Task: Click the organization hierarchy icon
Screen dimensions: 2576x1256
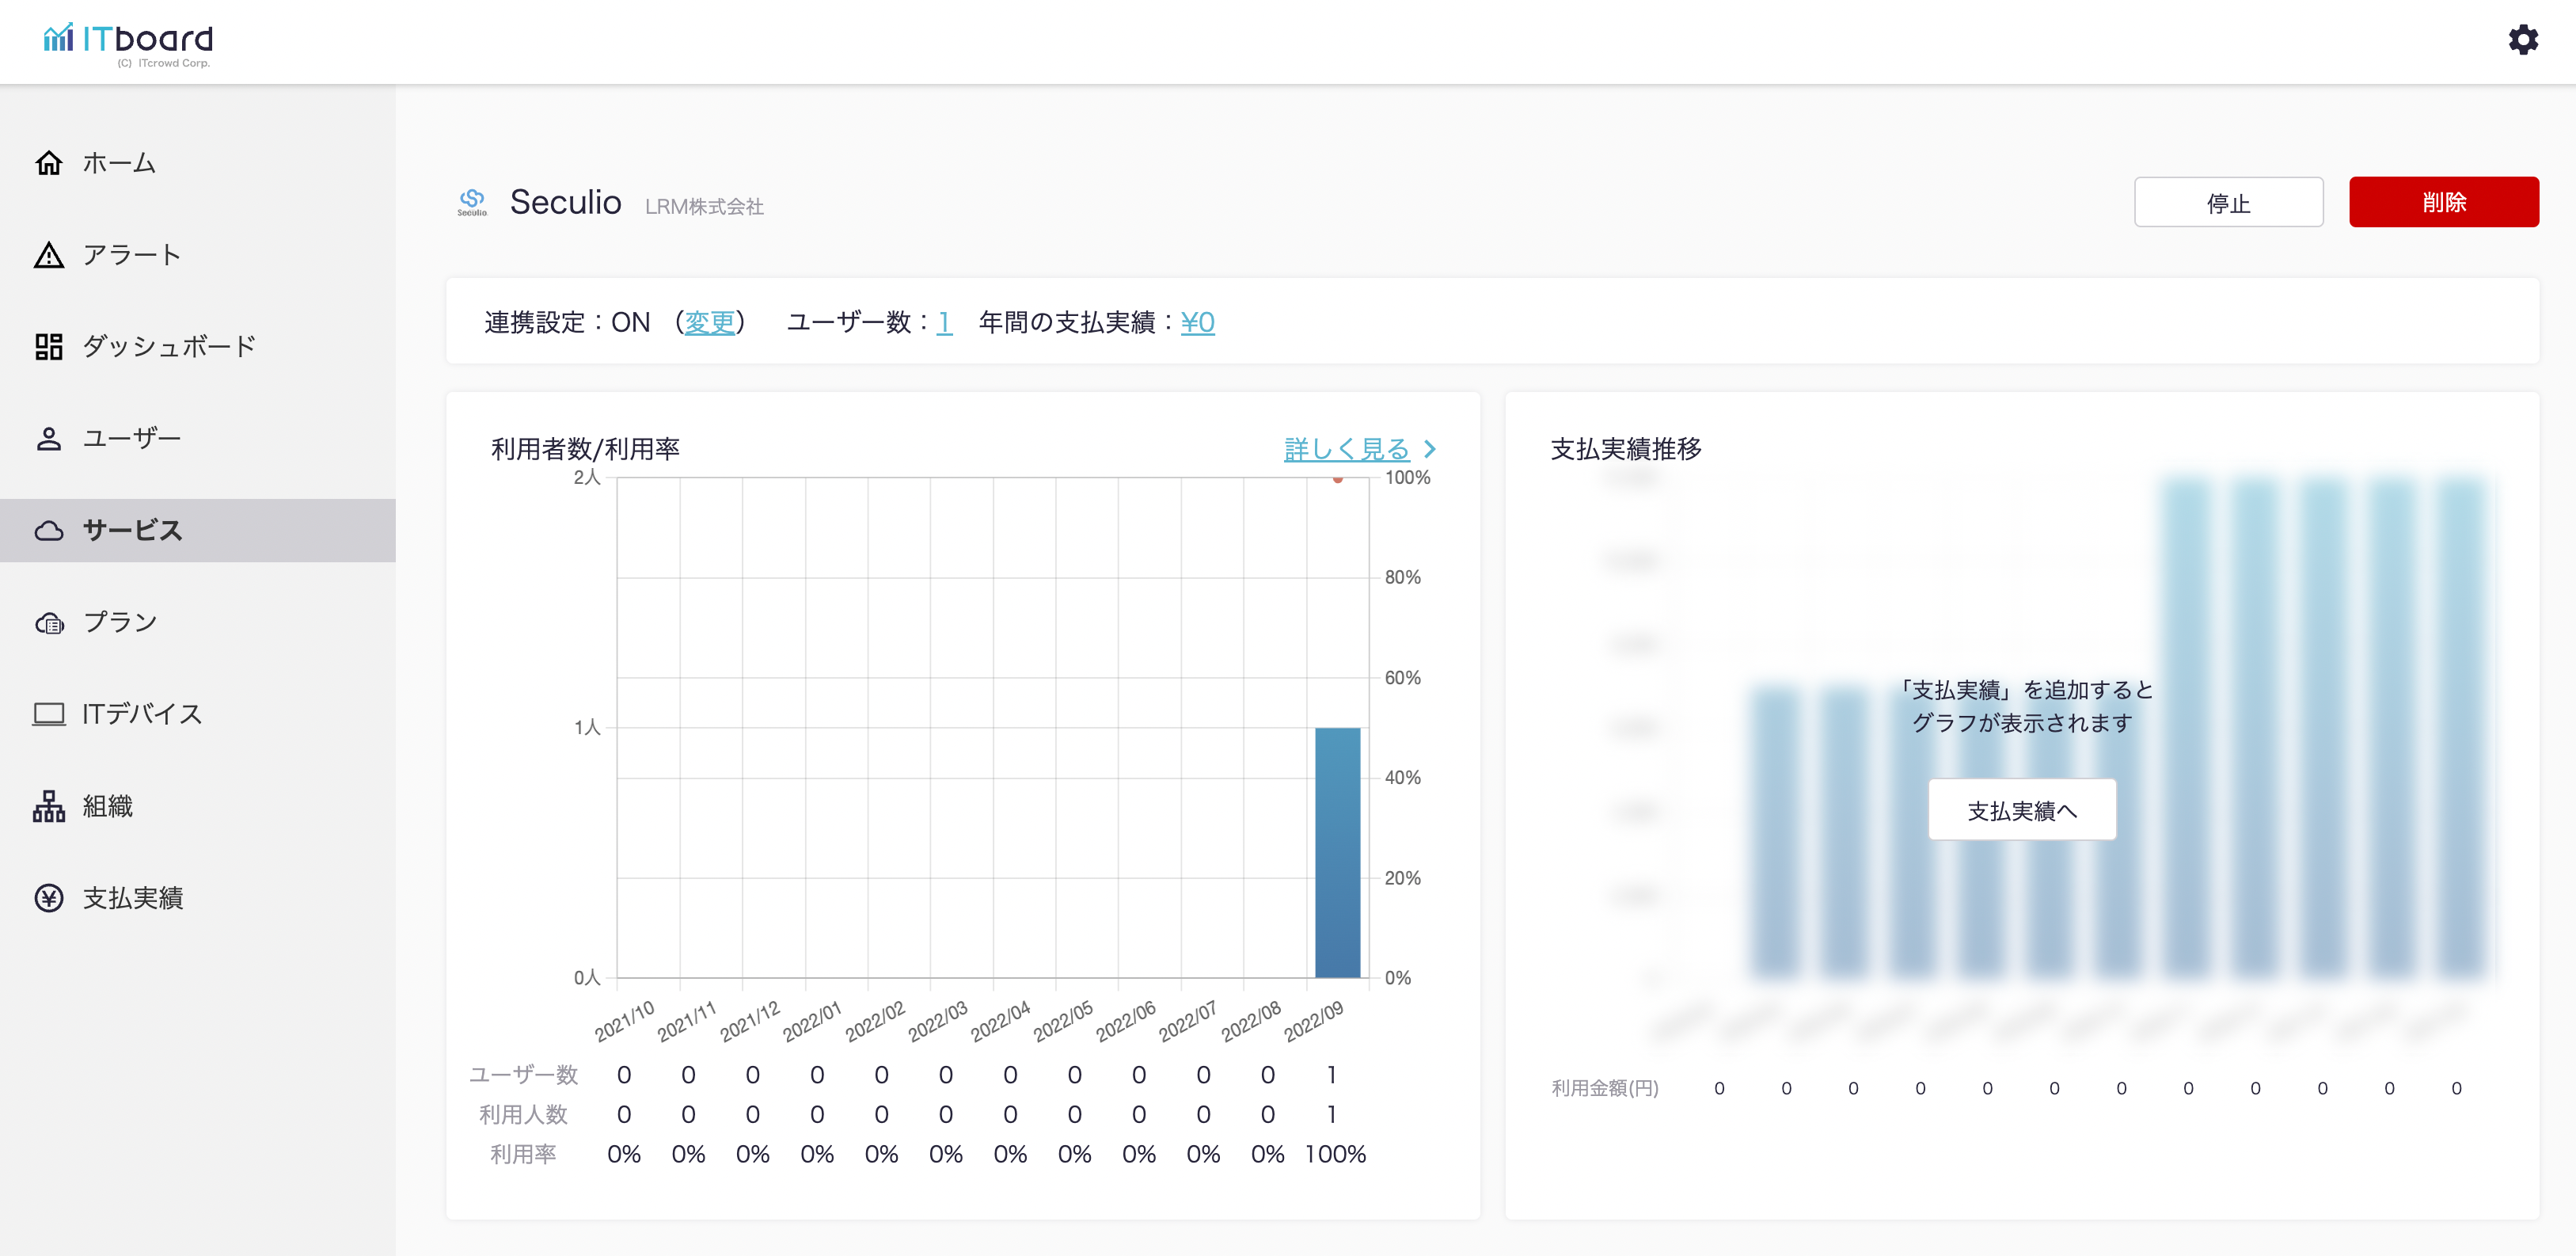Action: point(48,806)
